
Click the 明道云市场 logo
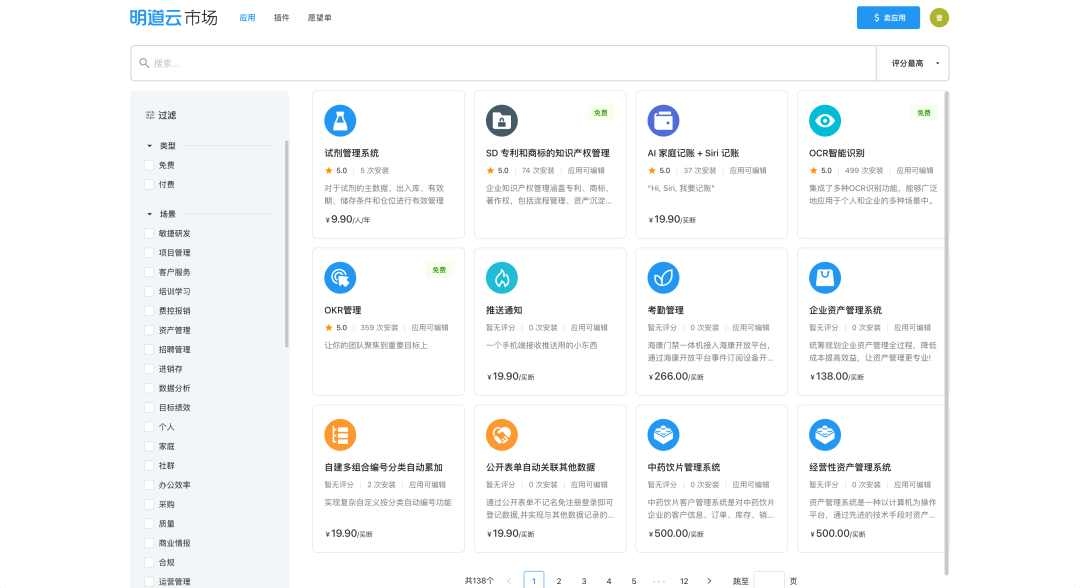[x=174, y=18]
